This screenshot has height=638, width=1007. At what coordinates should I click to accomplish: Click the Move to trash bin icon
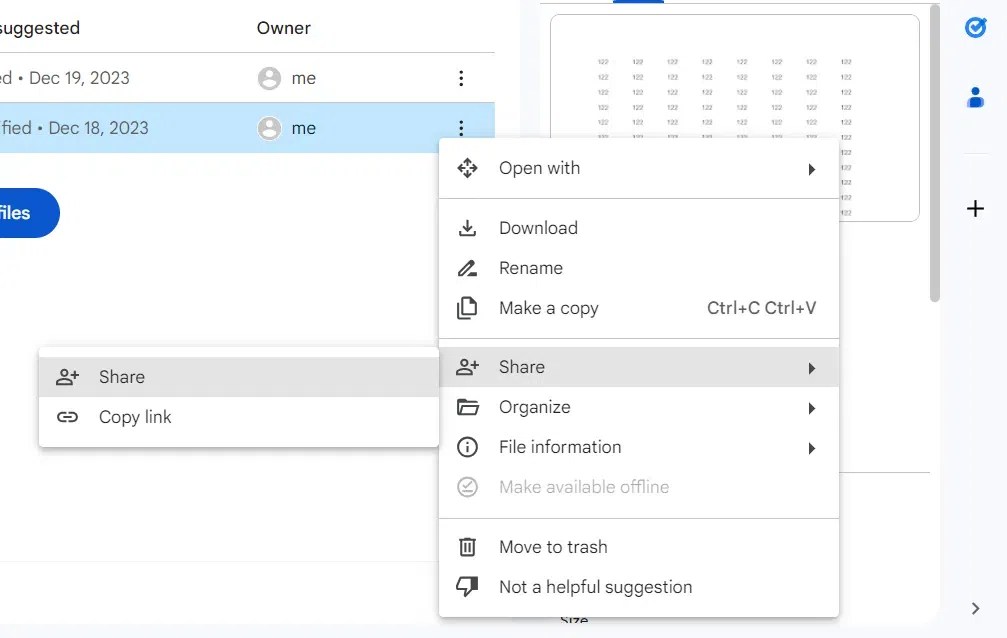(x=467, y=547)
